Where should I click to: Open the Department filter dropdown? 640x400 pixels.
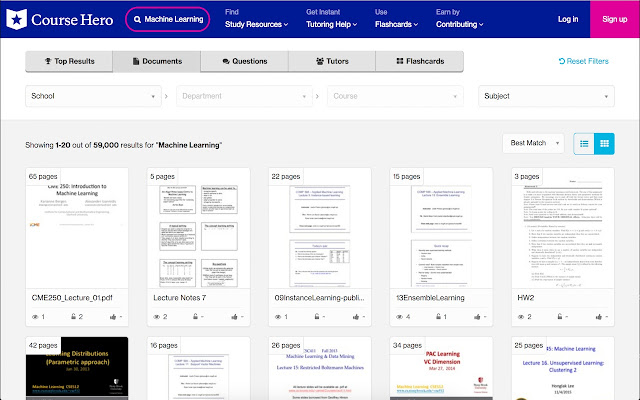[x=244, y=96]
